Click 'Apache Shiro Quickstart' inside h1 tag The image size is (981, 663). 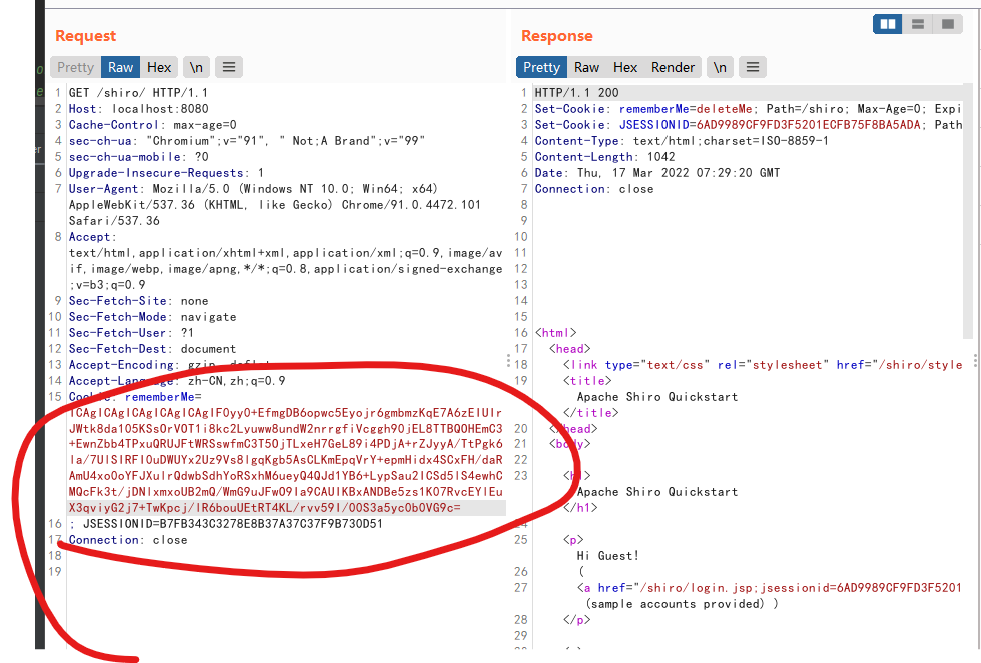tap(657, 492)
